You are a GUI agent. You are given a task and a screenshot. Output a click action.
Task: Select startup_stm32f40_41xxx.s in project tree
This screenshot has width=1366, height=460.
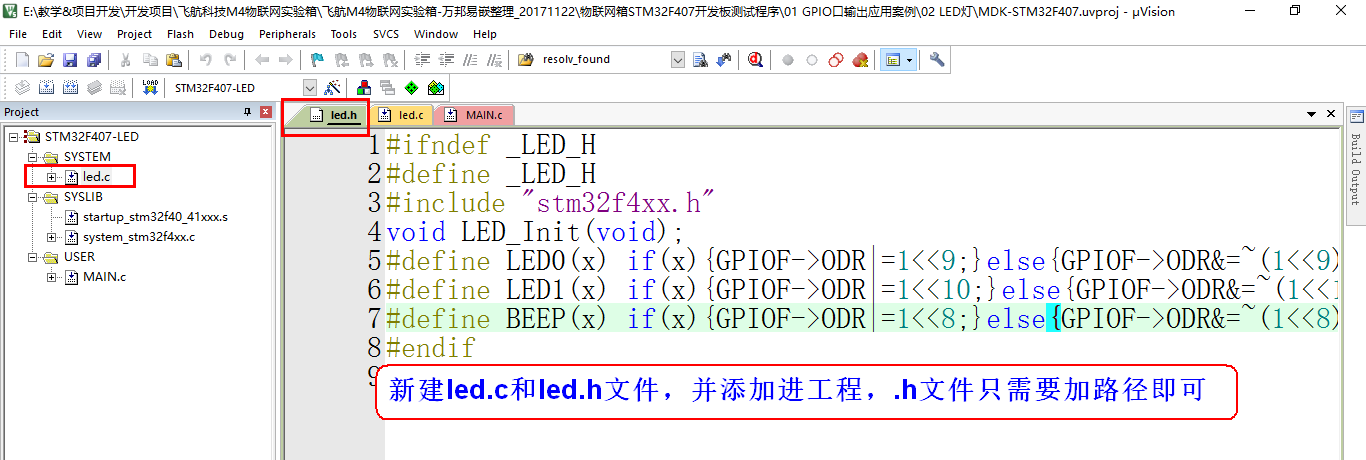[155, 217]
